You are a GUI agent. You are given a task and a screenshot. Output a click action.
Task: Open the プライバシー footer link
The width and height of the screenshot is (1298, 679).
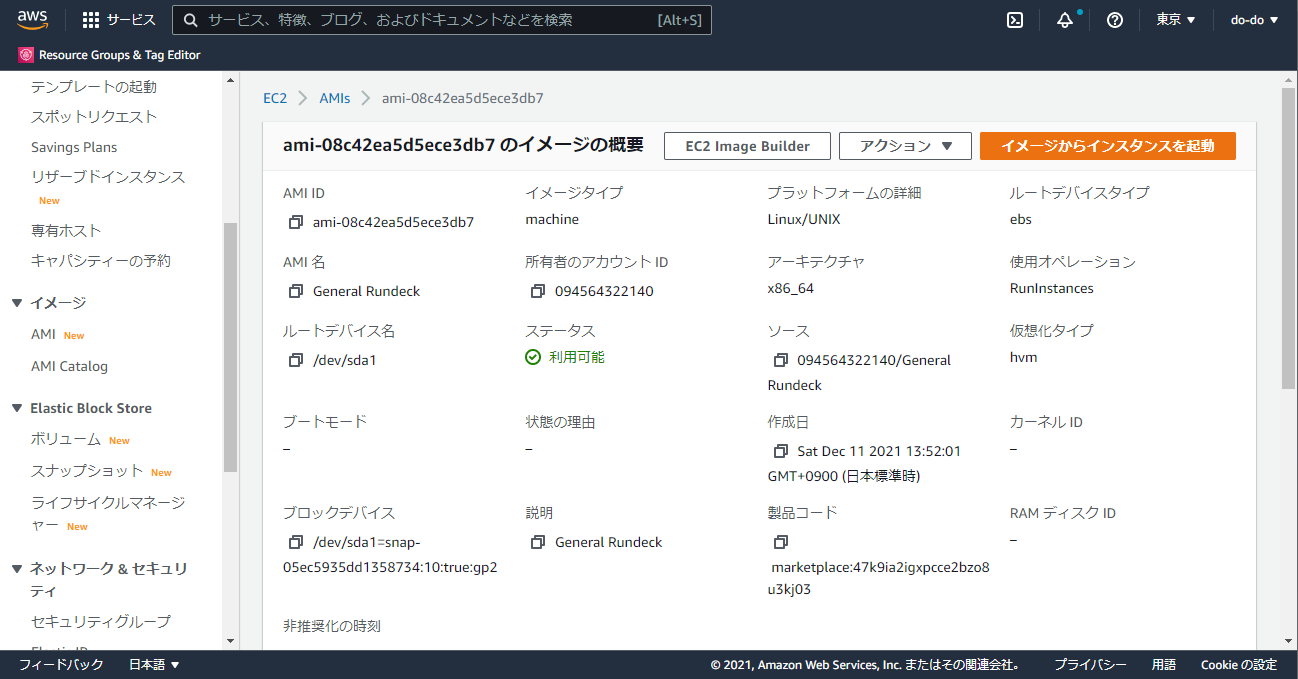click(x=1090, y=665)
